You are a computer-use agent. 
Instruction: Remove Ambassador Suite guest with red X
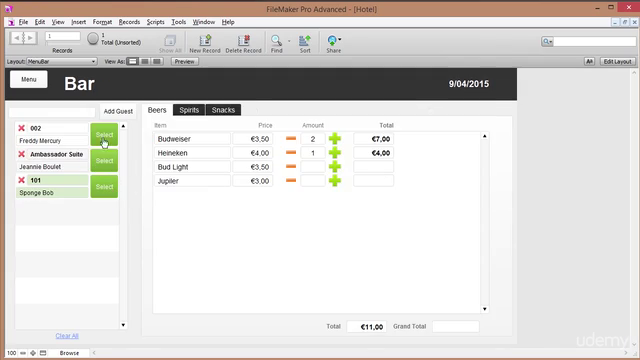coord(22,154)
